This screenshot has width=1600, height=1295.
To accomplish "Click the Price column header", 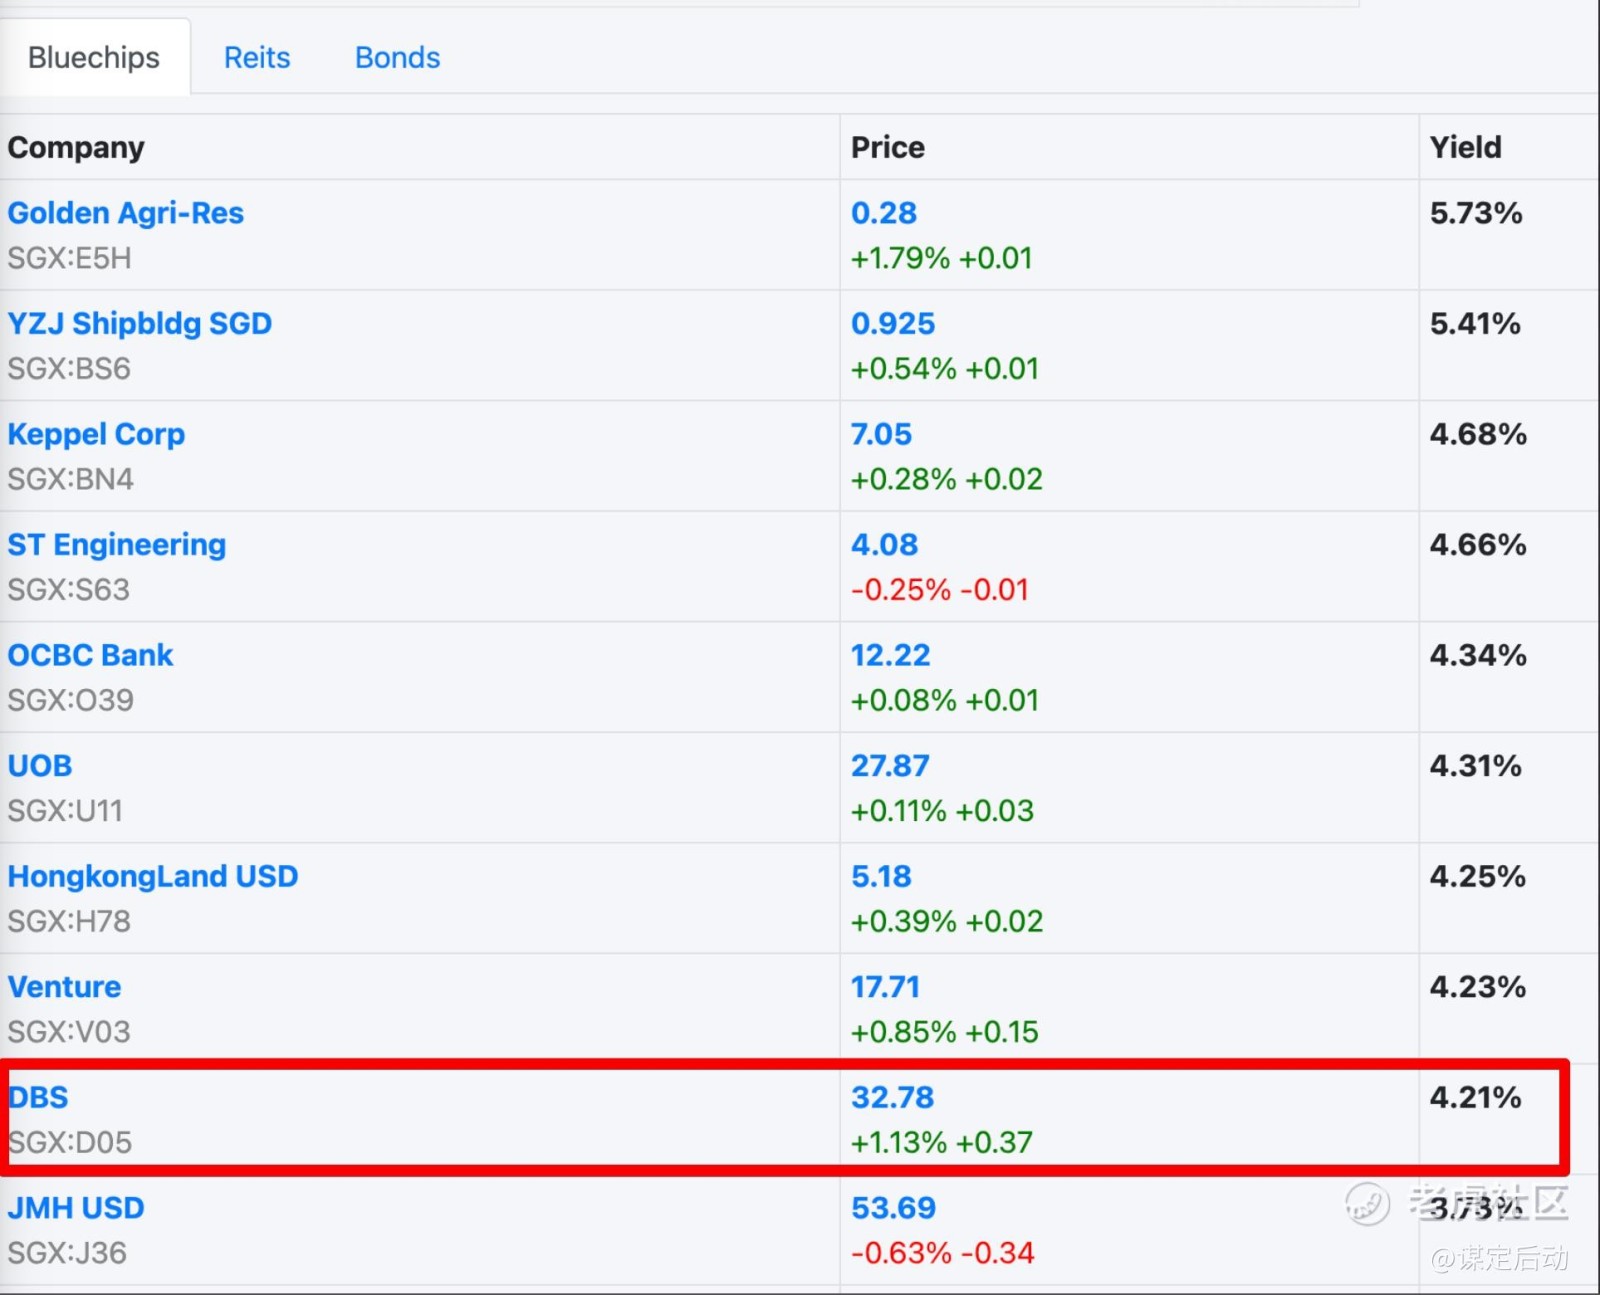I will (888, 147).
